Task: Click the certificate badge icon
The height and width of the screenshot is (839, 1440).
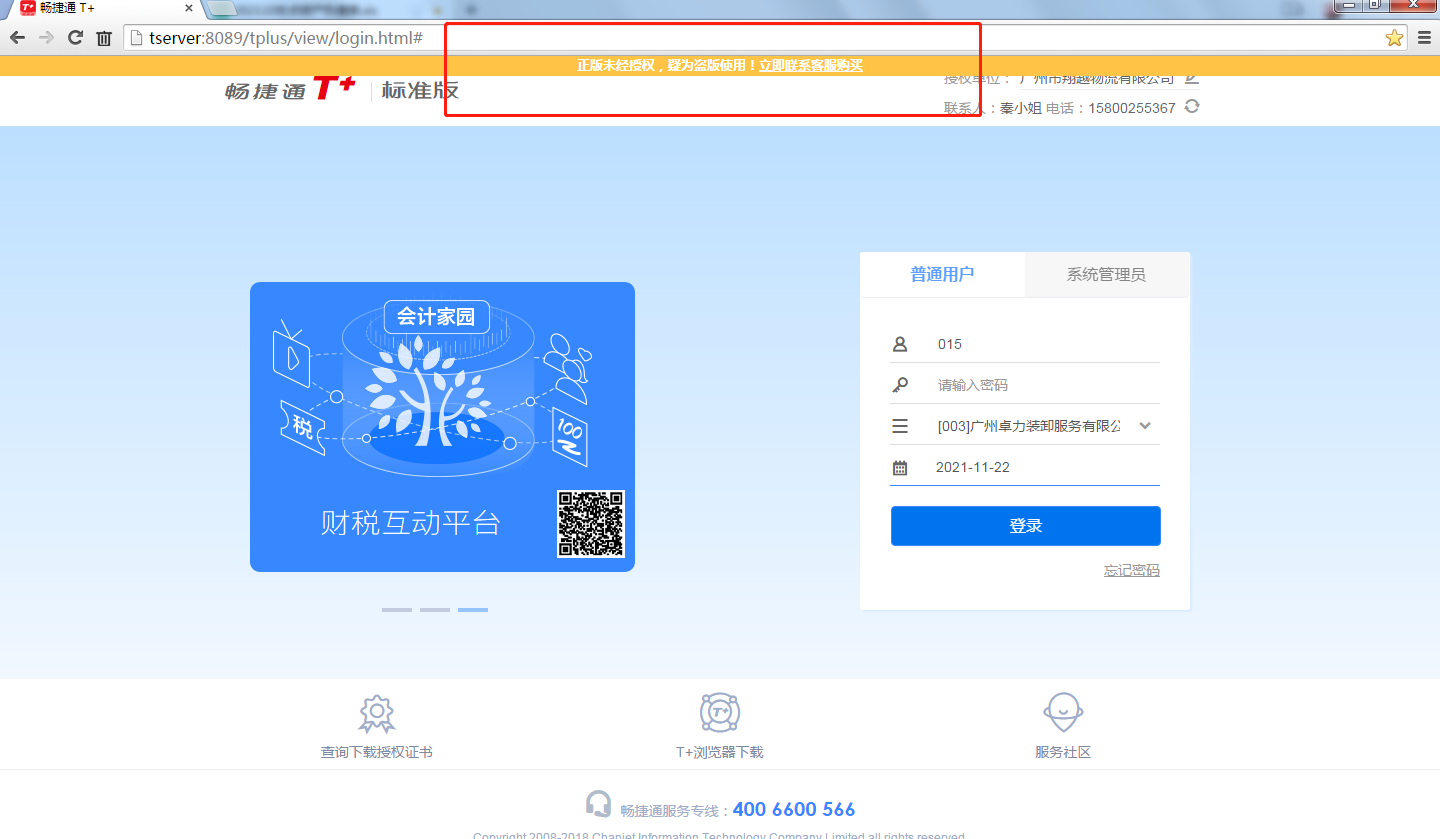Action: coord(377,713)
